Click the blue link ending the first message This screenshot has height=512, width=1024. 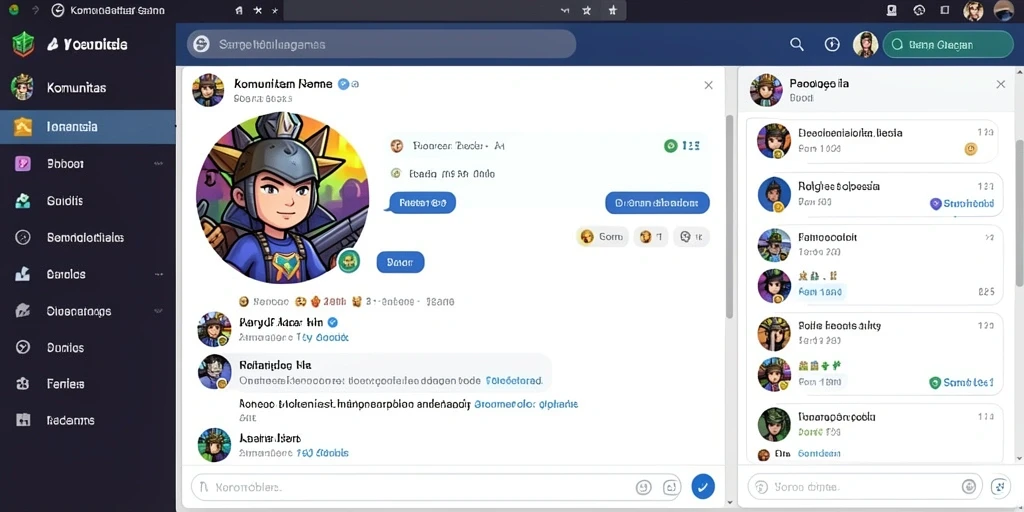click(x=513, y=380)
